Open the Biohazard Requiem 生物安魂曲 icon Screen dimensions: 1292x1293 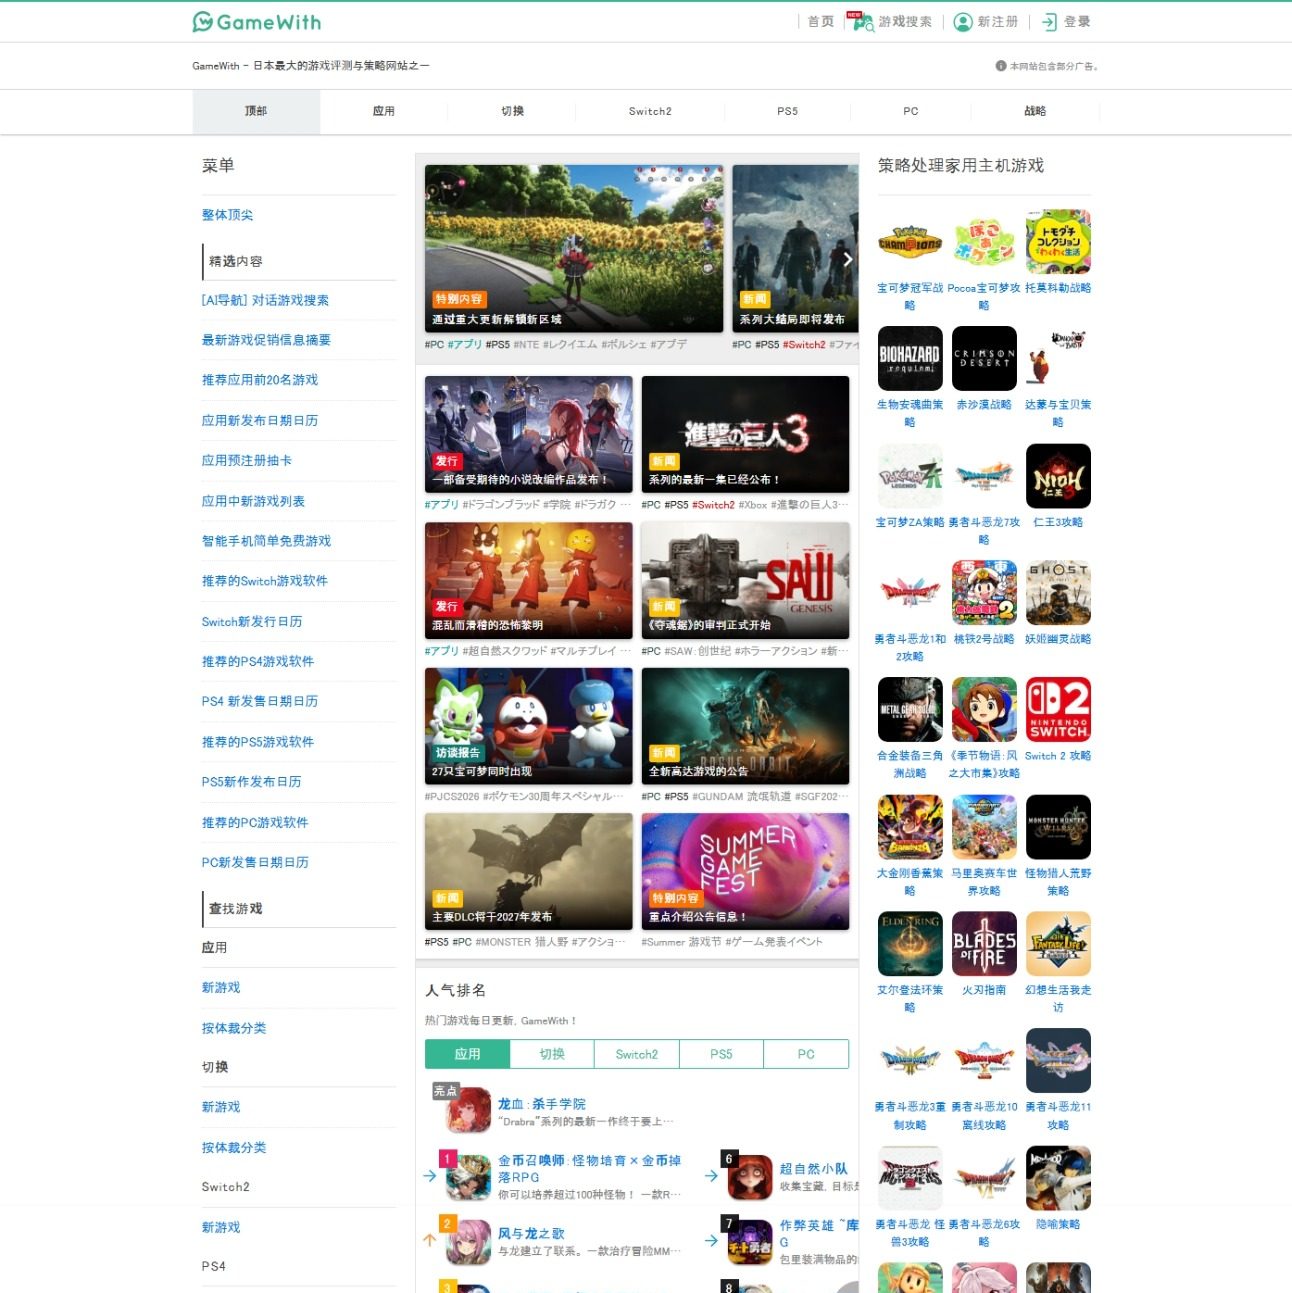point(910,358)
